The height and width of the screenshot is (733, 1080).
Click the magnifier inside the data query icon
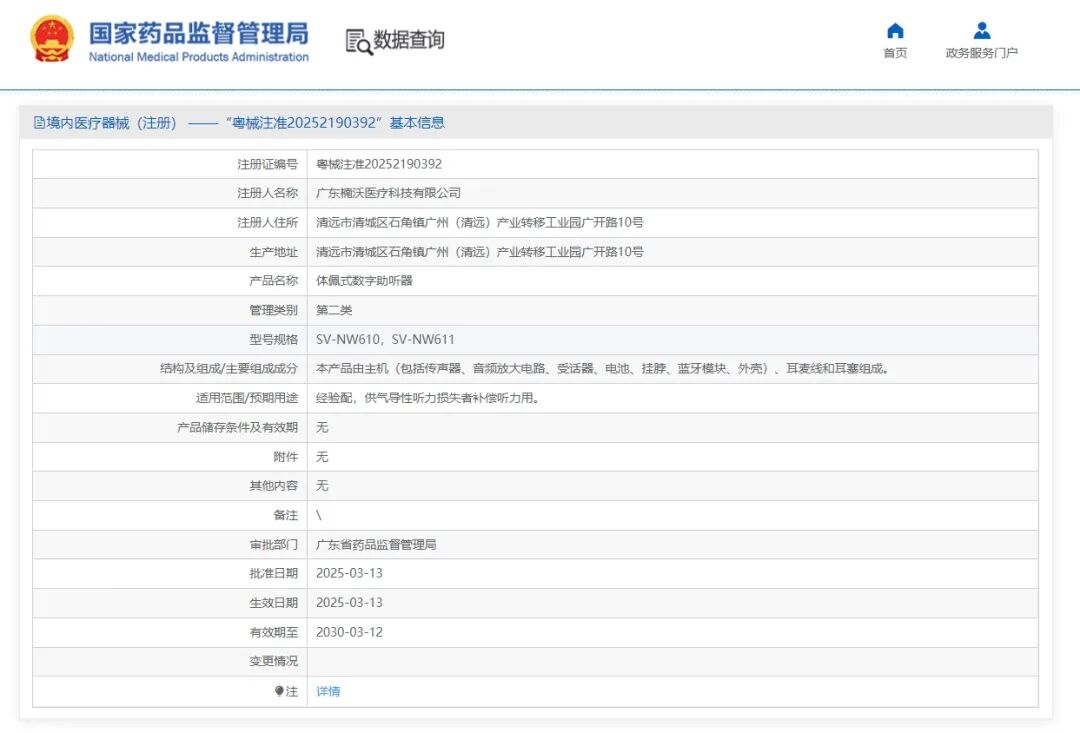click(x=362, y=44)
